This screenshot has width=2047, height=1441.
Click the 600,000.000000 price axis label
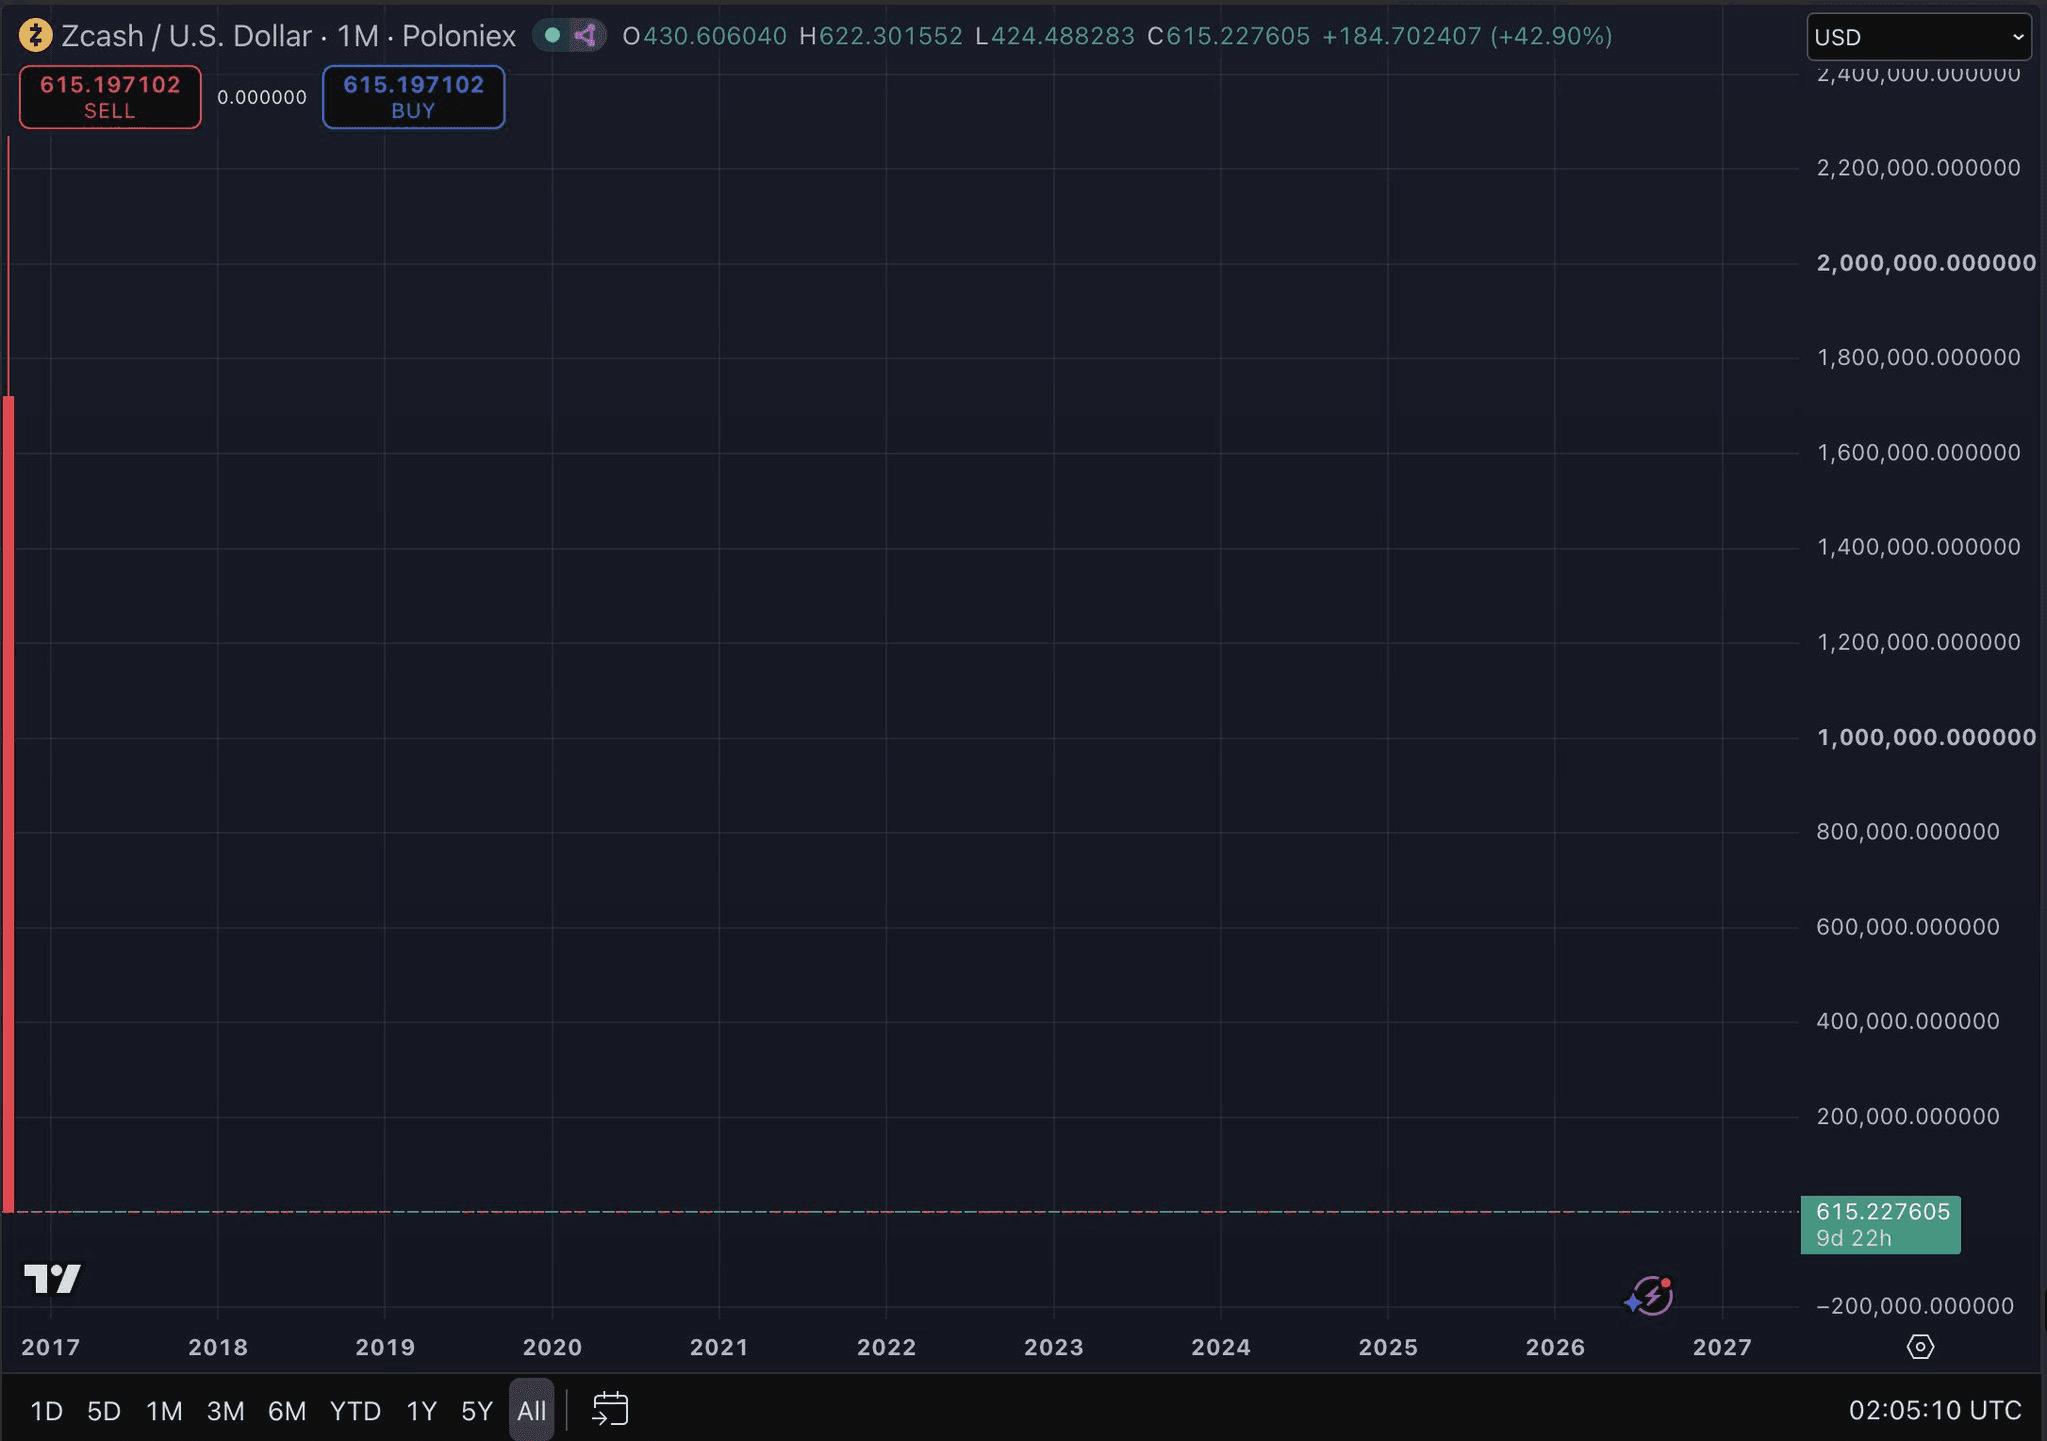coord(1908,927)
